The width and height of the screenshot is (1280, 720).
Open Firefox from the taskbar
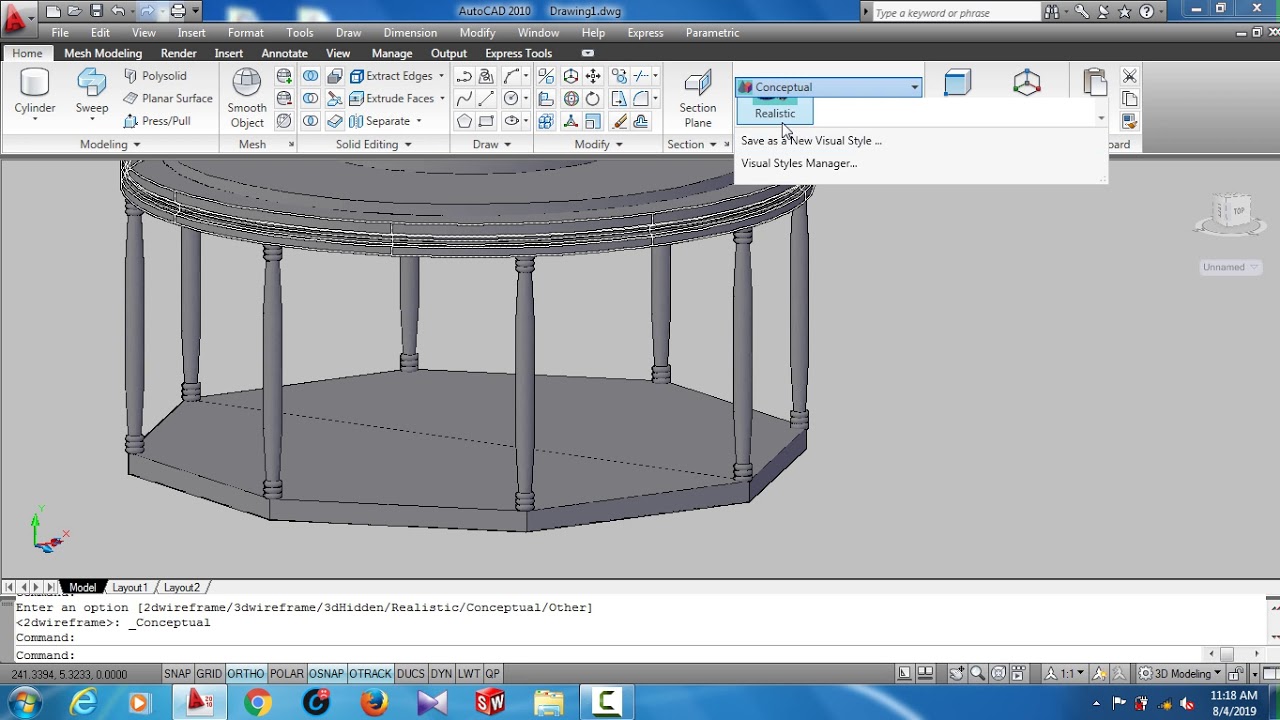point(374,703)
